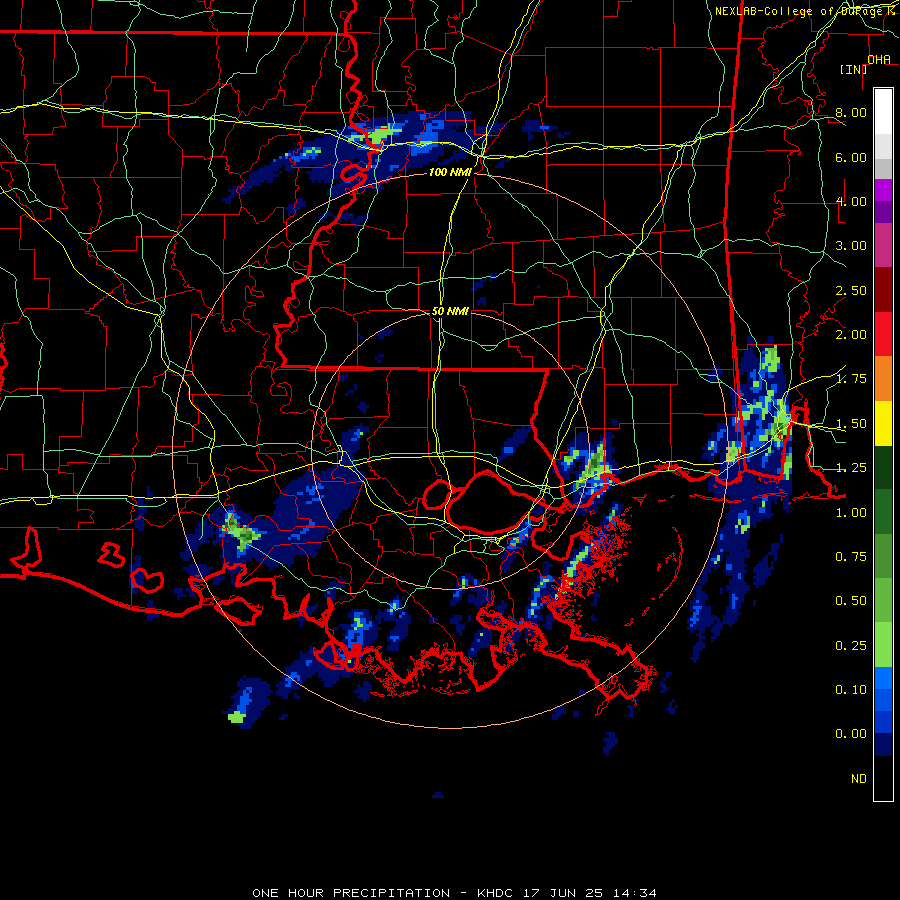Click the 0.75 legend value
The height and width of the screenshot is (900, 900).
point(851,557)
